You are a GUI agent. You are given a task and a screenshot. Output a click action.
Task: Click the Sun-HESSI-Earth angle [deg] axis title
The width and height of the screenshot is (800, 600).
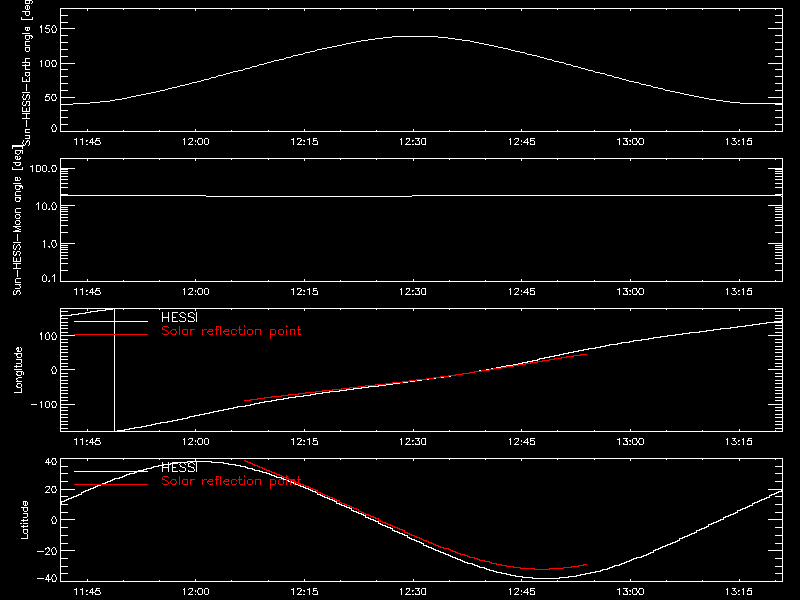click(27, 72)
